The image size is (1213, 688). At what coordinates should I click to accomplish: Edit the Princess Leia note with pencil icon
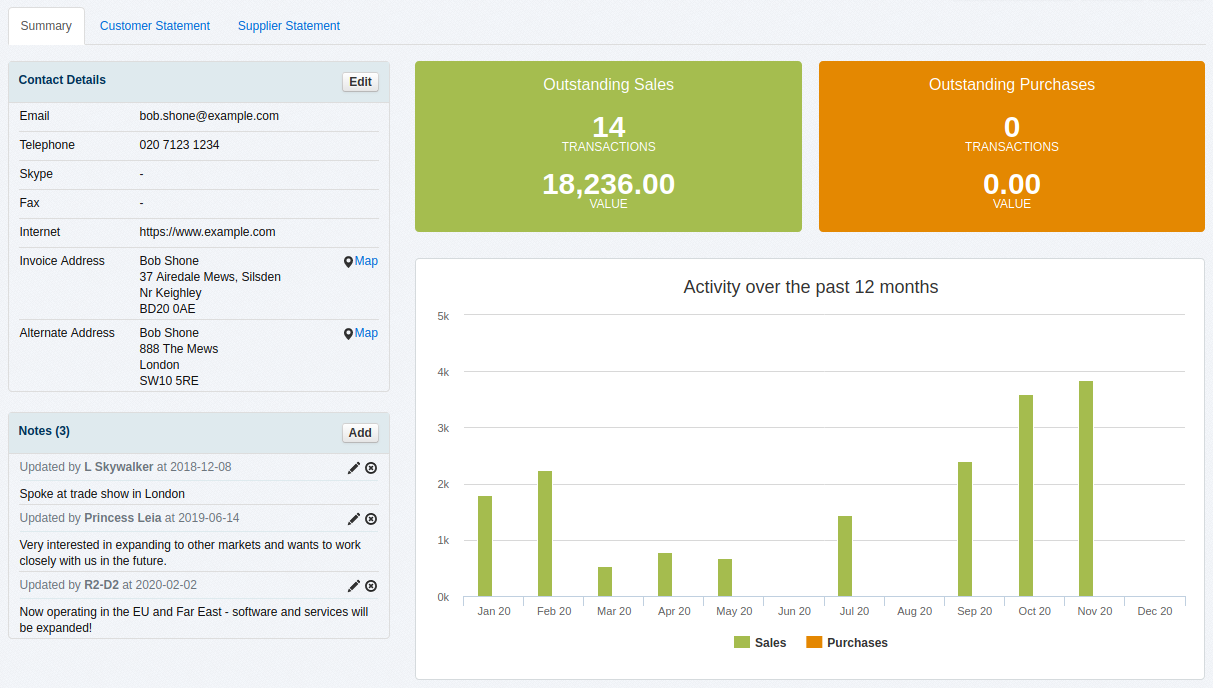(353, 519)
